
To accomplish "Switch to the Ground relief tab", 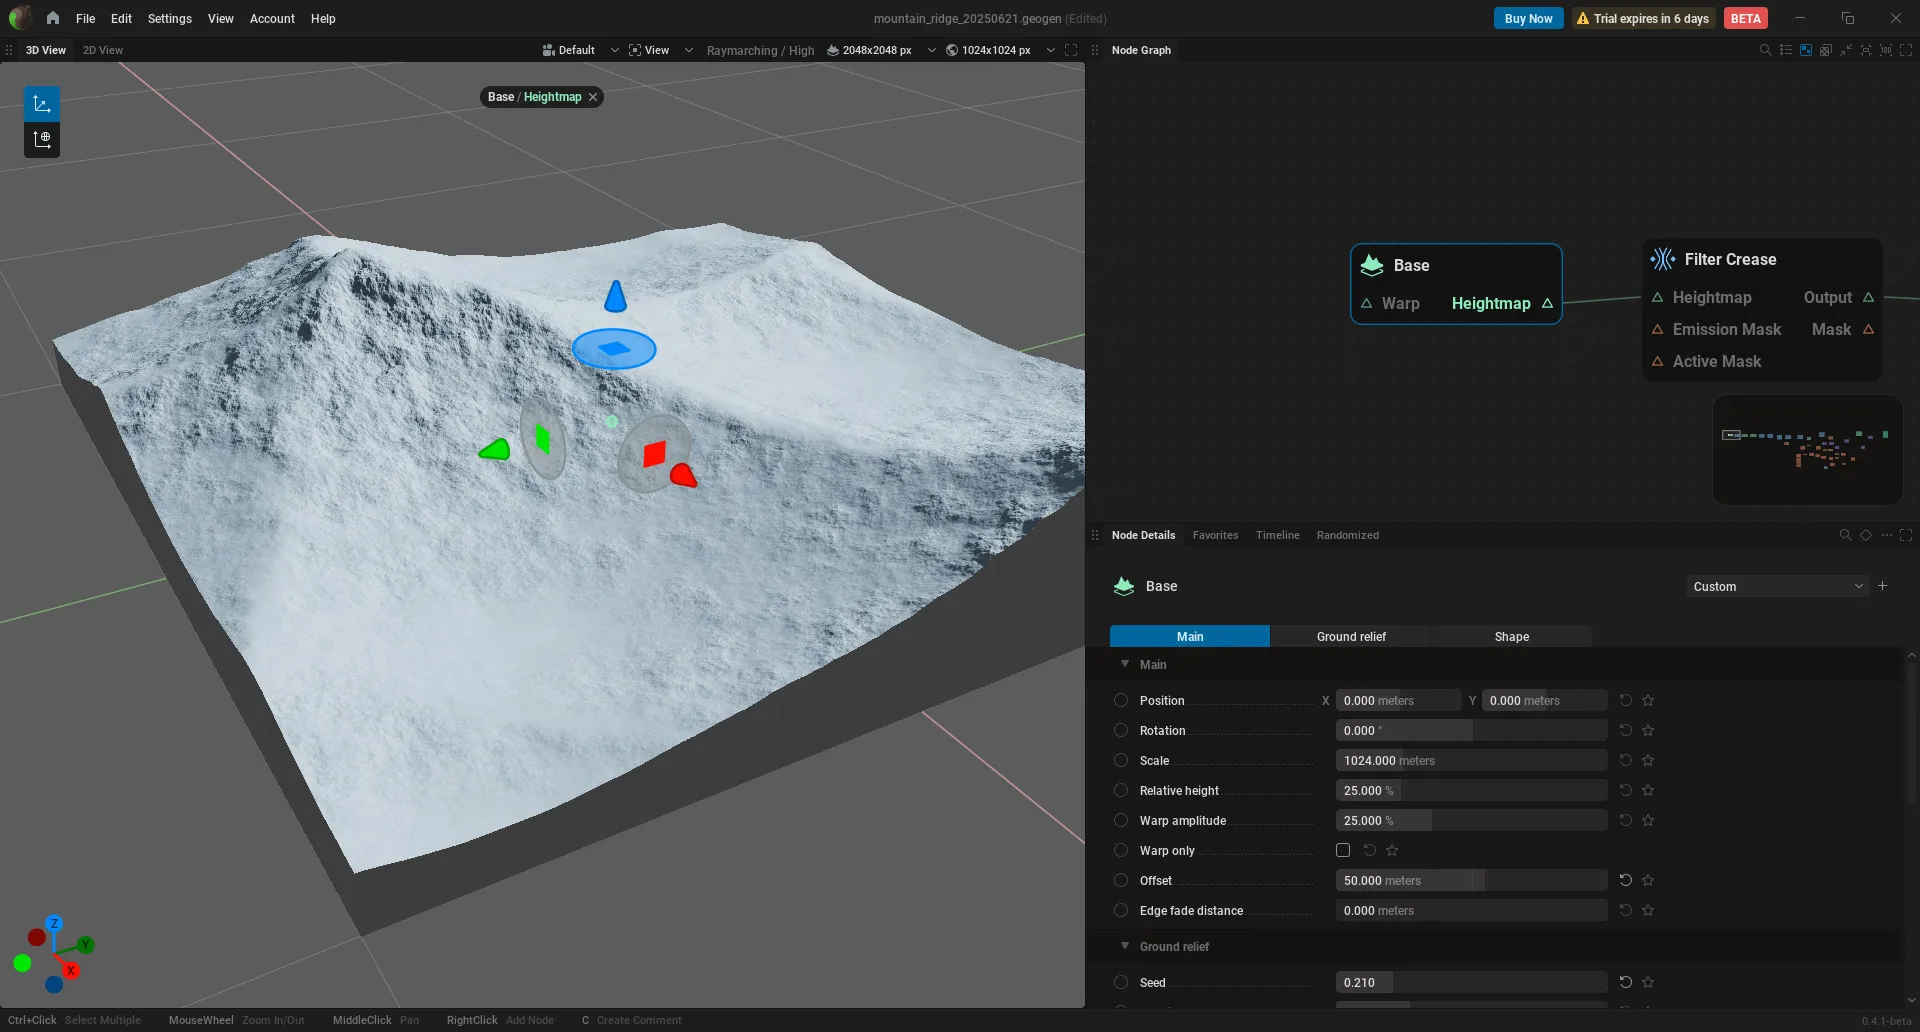I will point(1351,636).
